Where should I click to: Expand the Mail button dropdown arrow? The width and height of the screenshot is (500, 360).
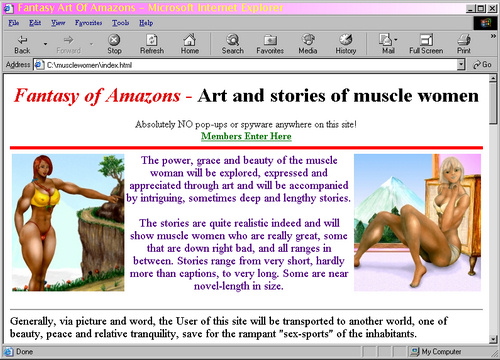(x=396, y=40)
